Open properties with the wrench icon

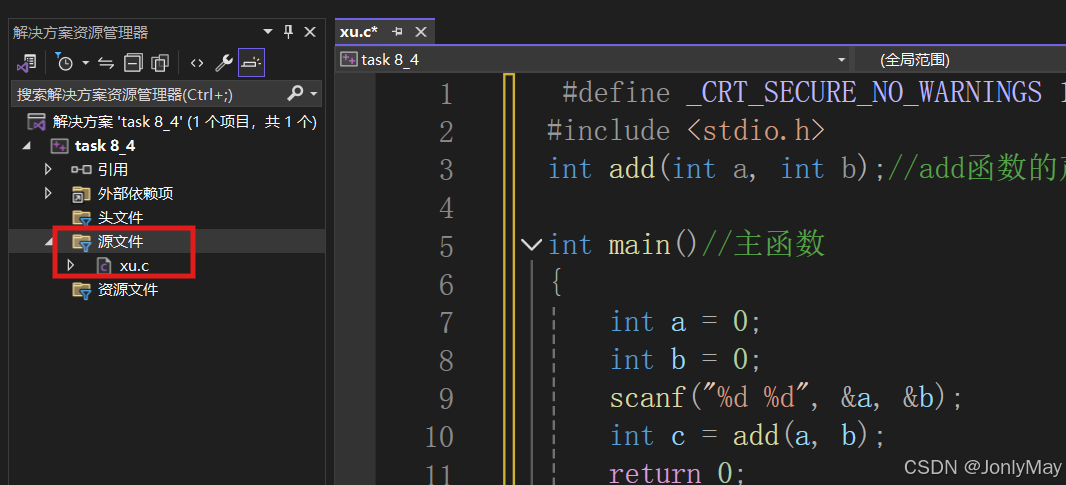point(224,63)
